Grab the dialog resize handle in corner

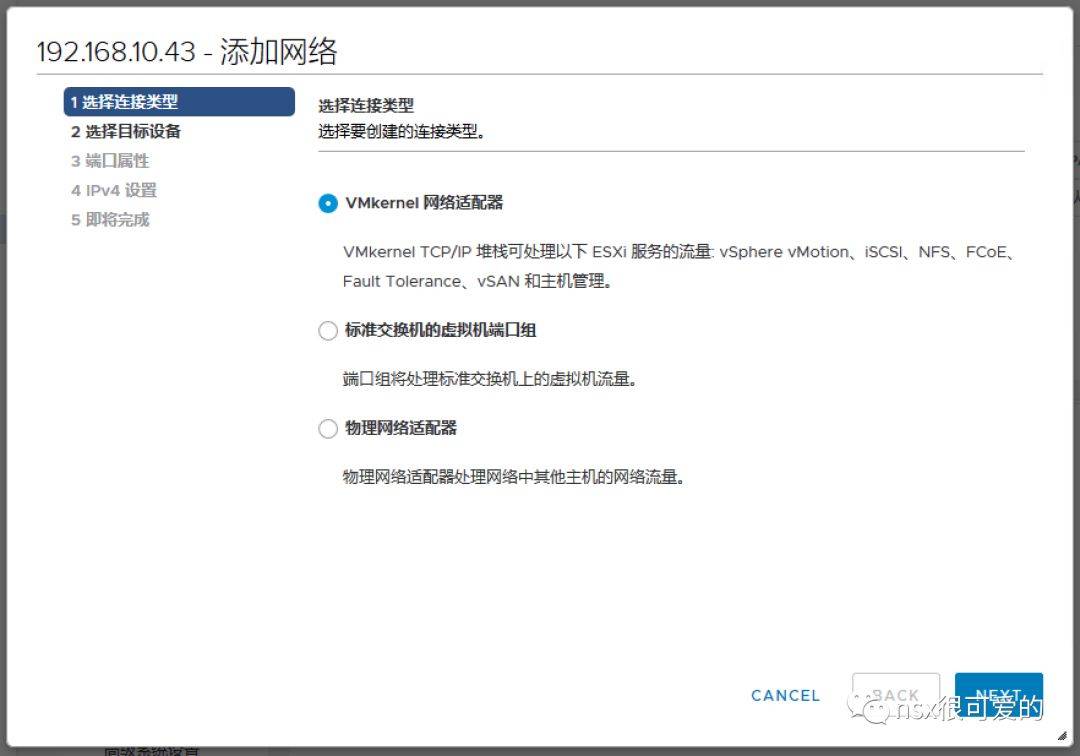tap(1061, 735)
